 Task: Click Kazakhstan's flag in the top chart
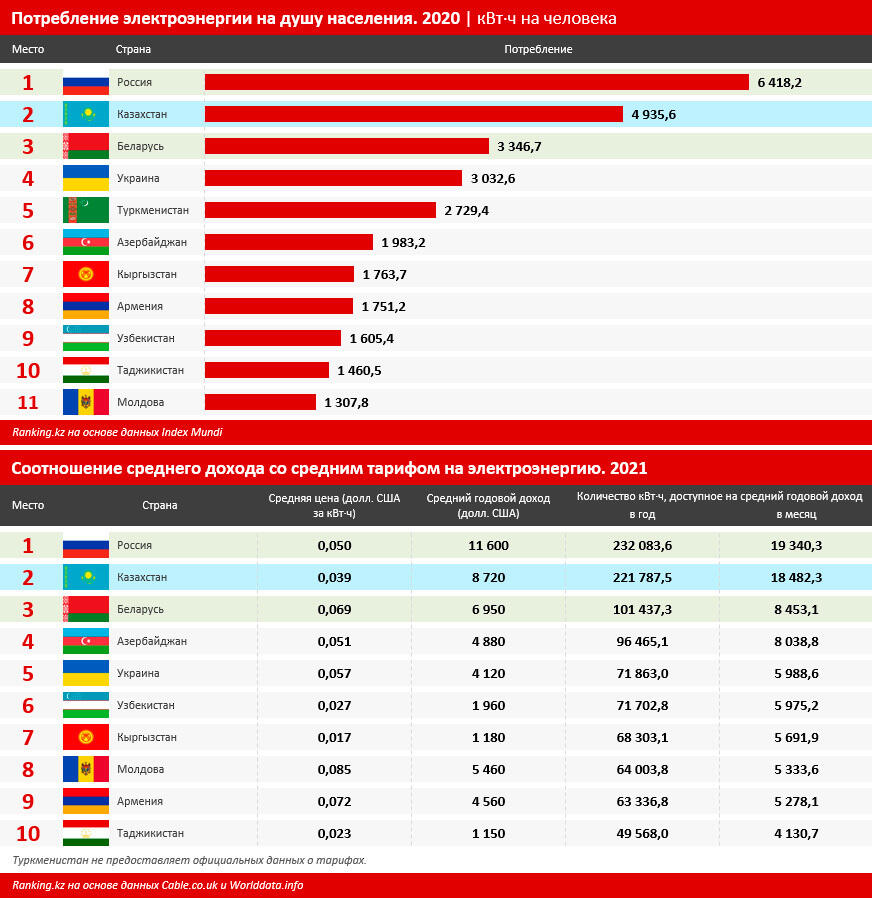click(x=86, y=114)
